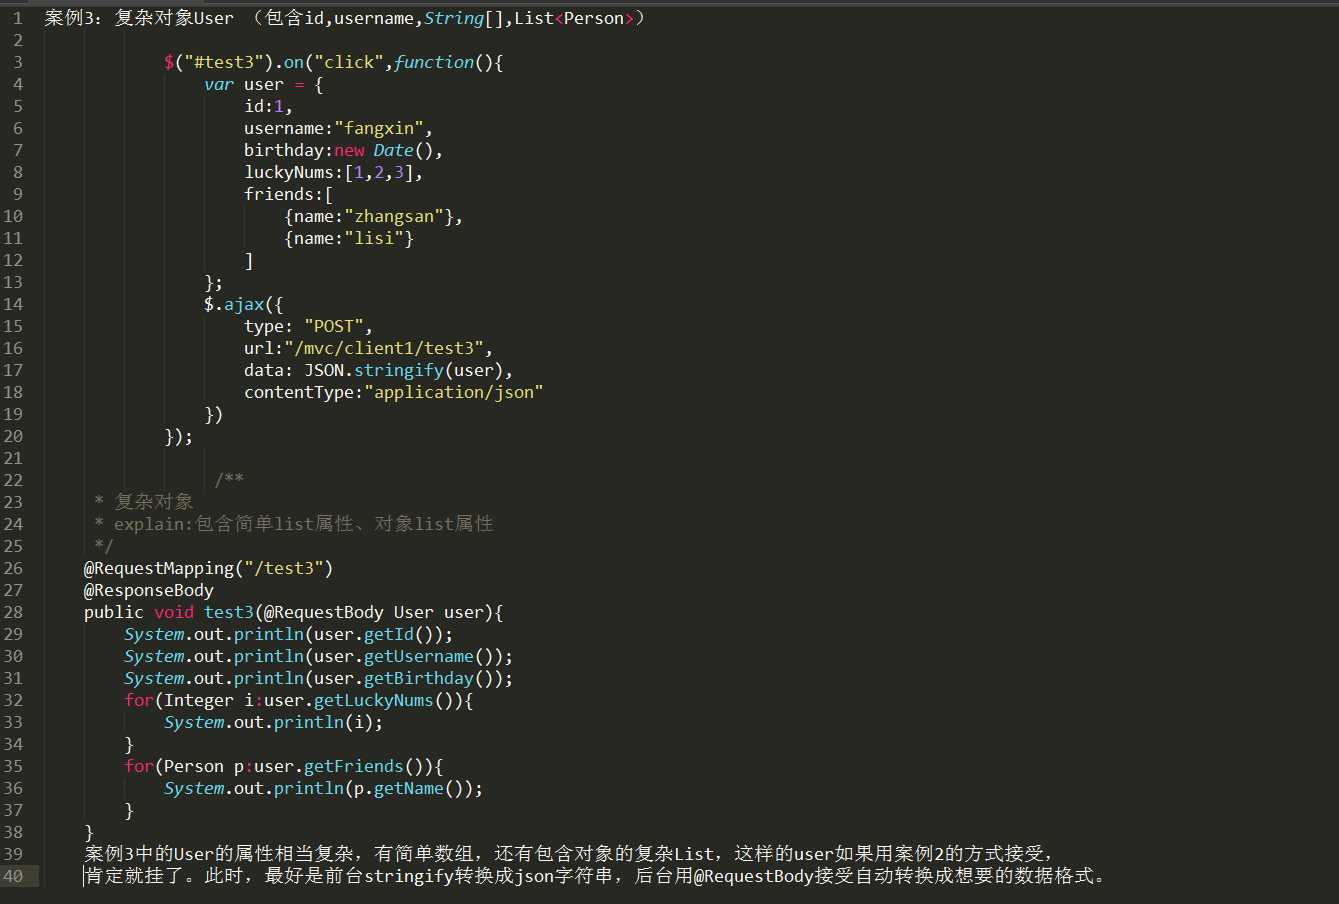This screenshot has width=1339, height=904.
Task: Click the @RequestMapping("/test3") annotation
Action: pos(208,568)
